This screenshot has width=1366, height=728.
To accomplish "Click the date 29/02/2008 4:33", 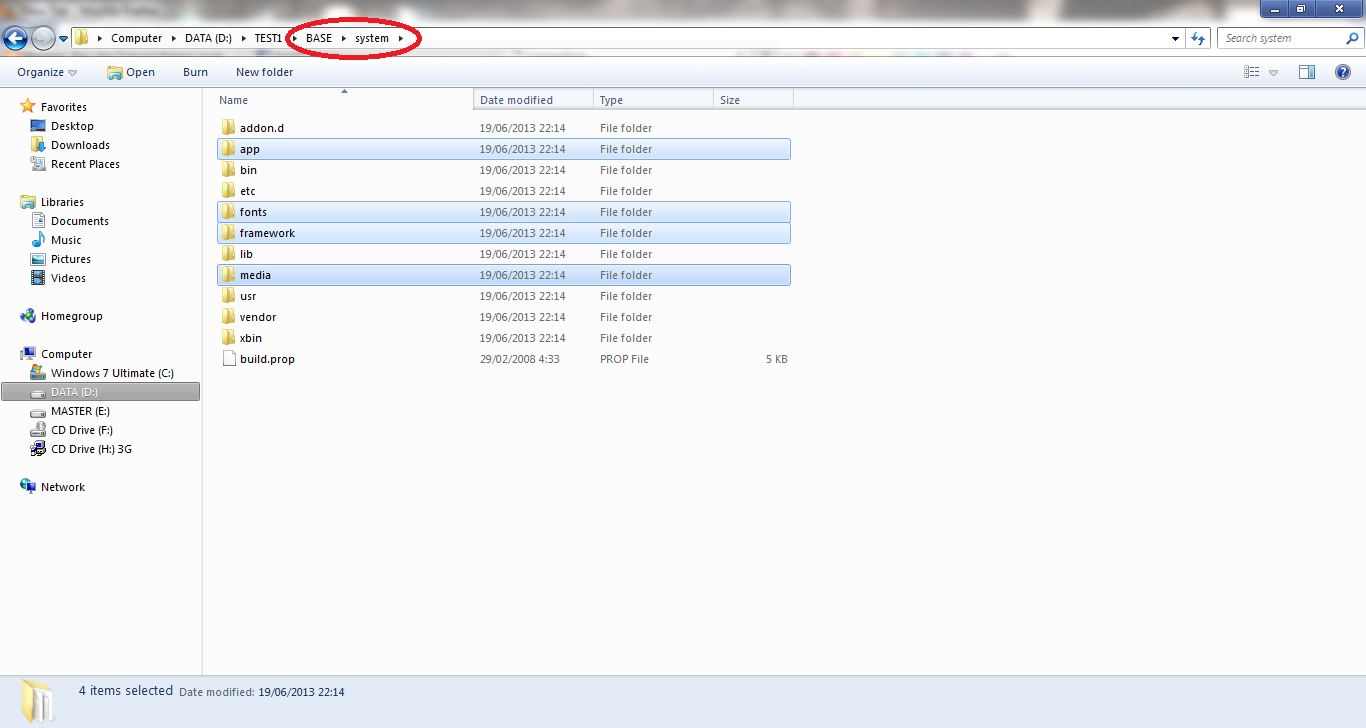I will (x=520, y=359).
